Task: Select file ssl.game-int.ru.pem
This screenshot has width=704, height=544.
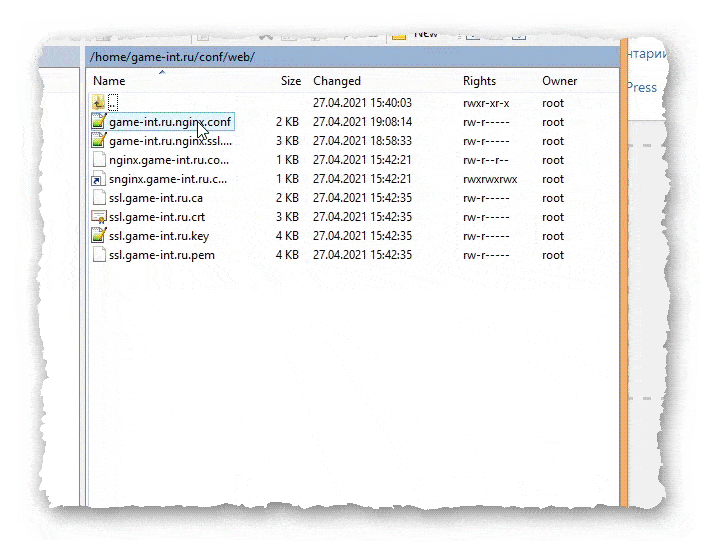Action: coord(162,255)
